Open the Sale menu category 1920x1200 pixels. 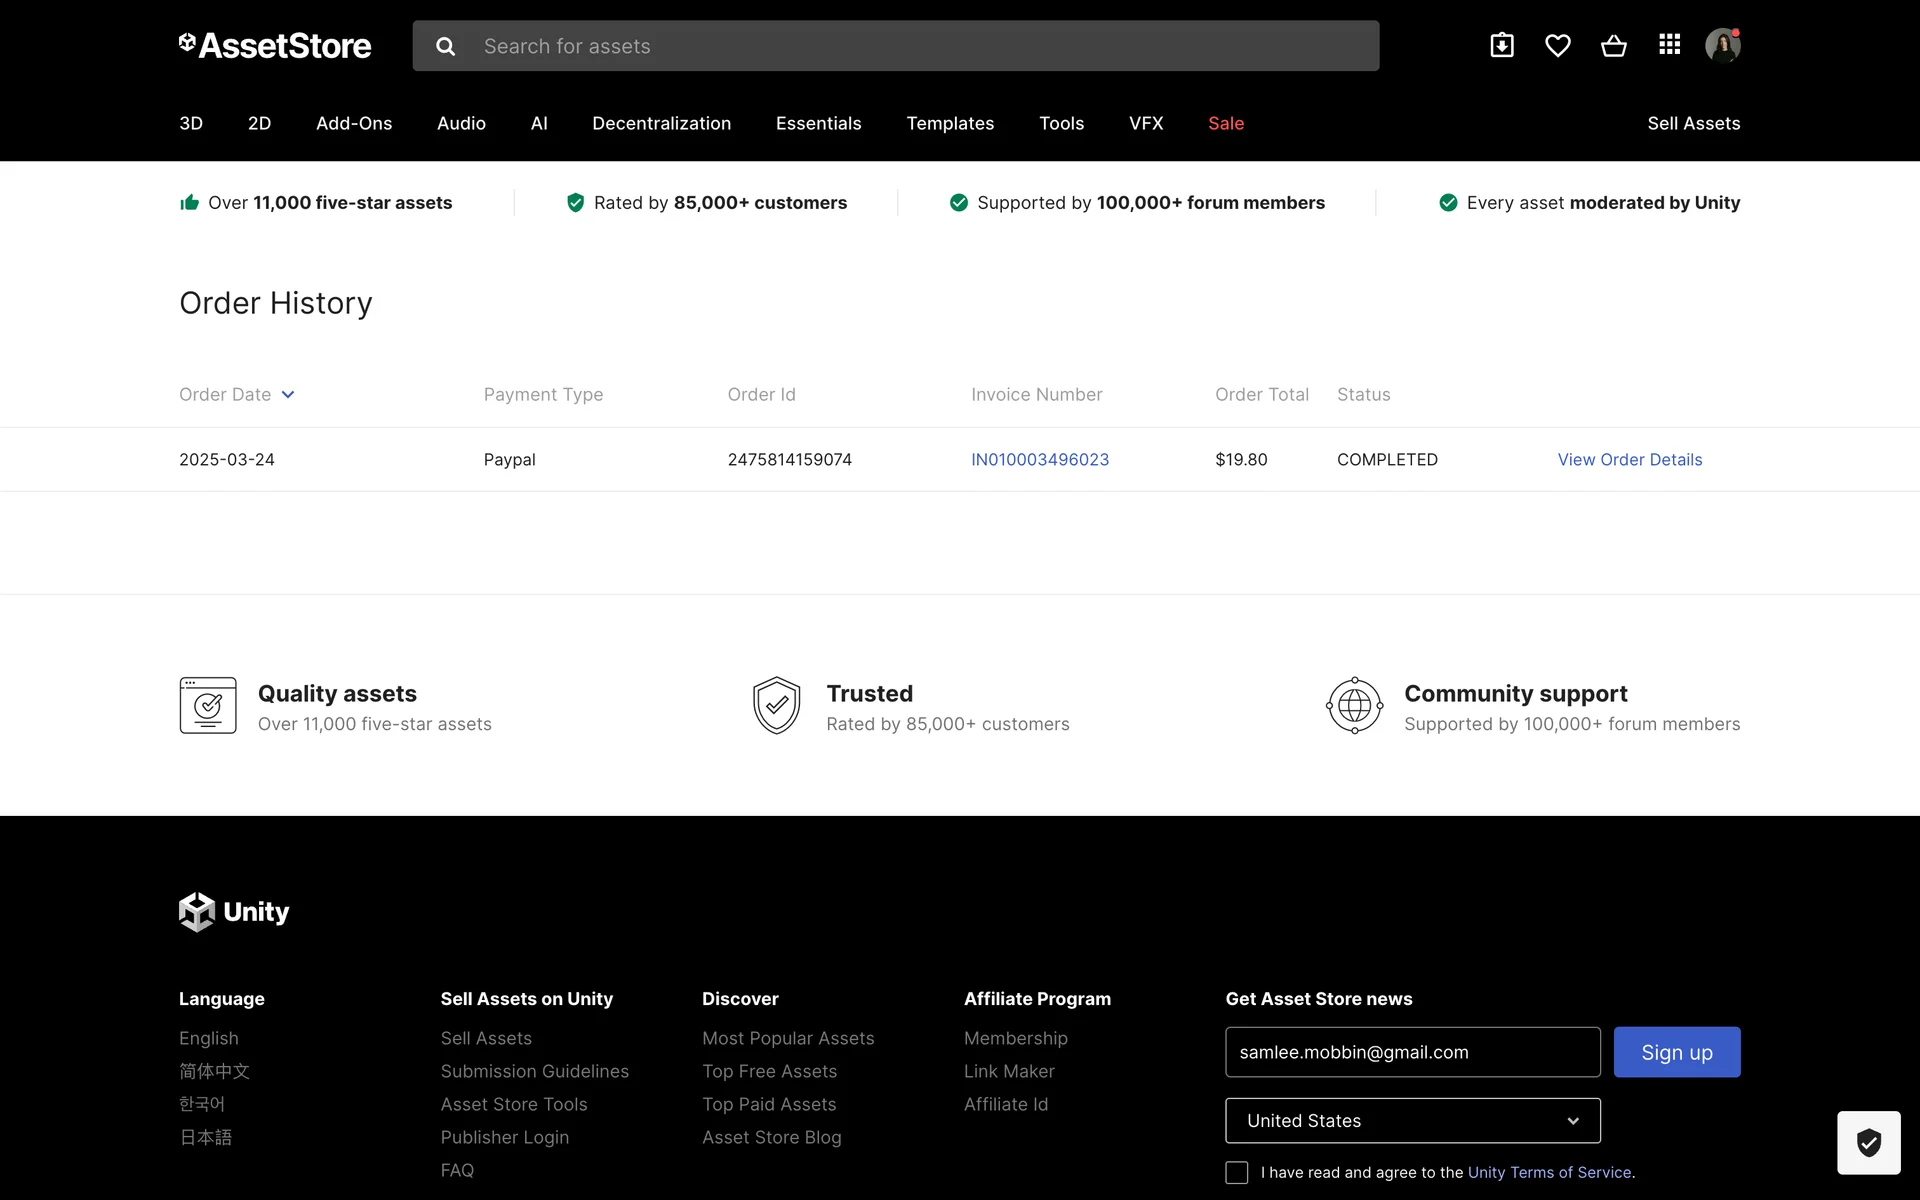tap(1225, 123)
